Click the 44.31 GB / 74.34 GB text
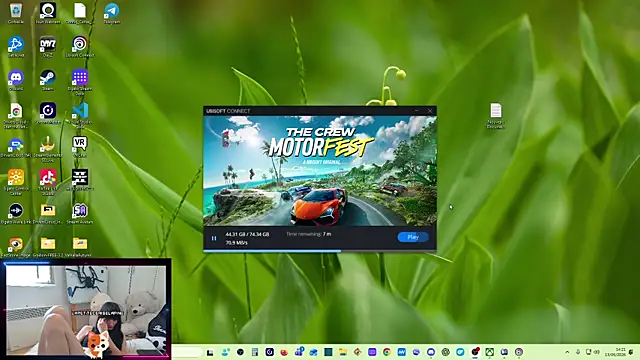 pyautogui.click(x=247, y=234)
